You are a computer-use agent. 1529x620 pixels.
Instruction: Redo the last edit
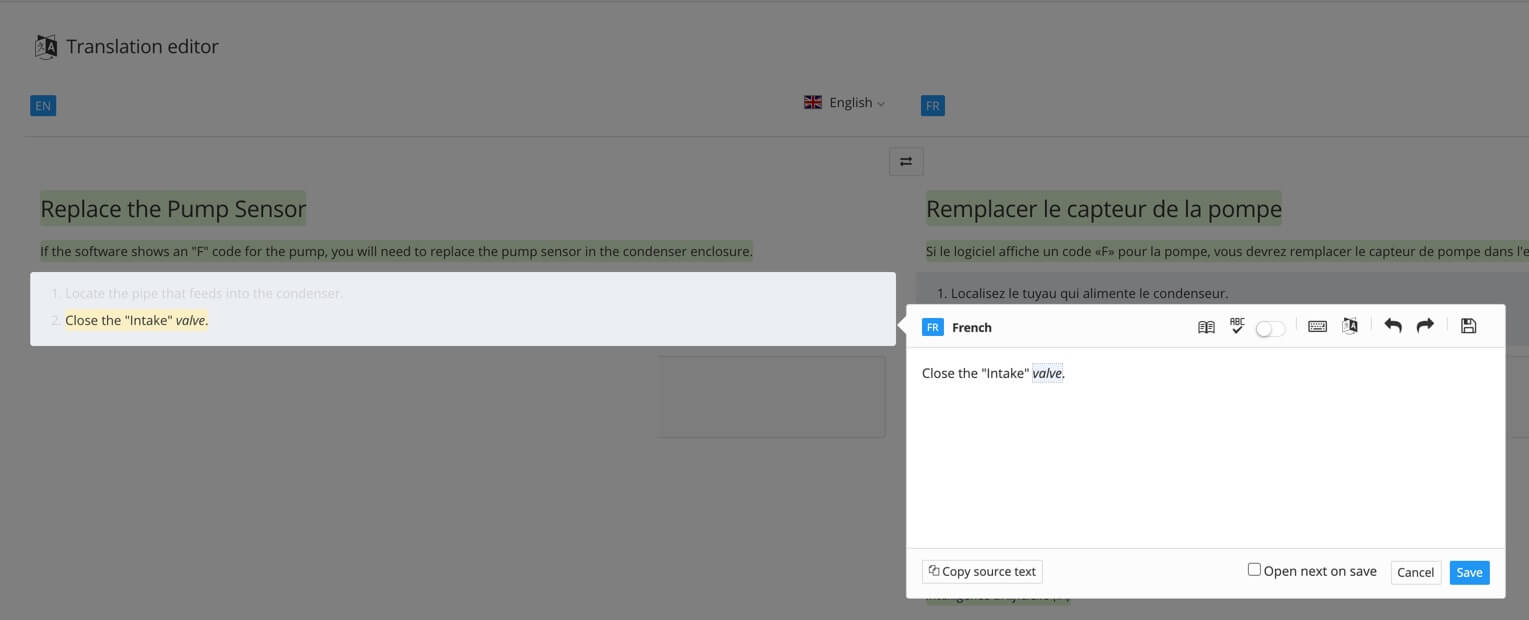1425,326
